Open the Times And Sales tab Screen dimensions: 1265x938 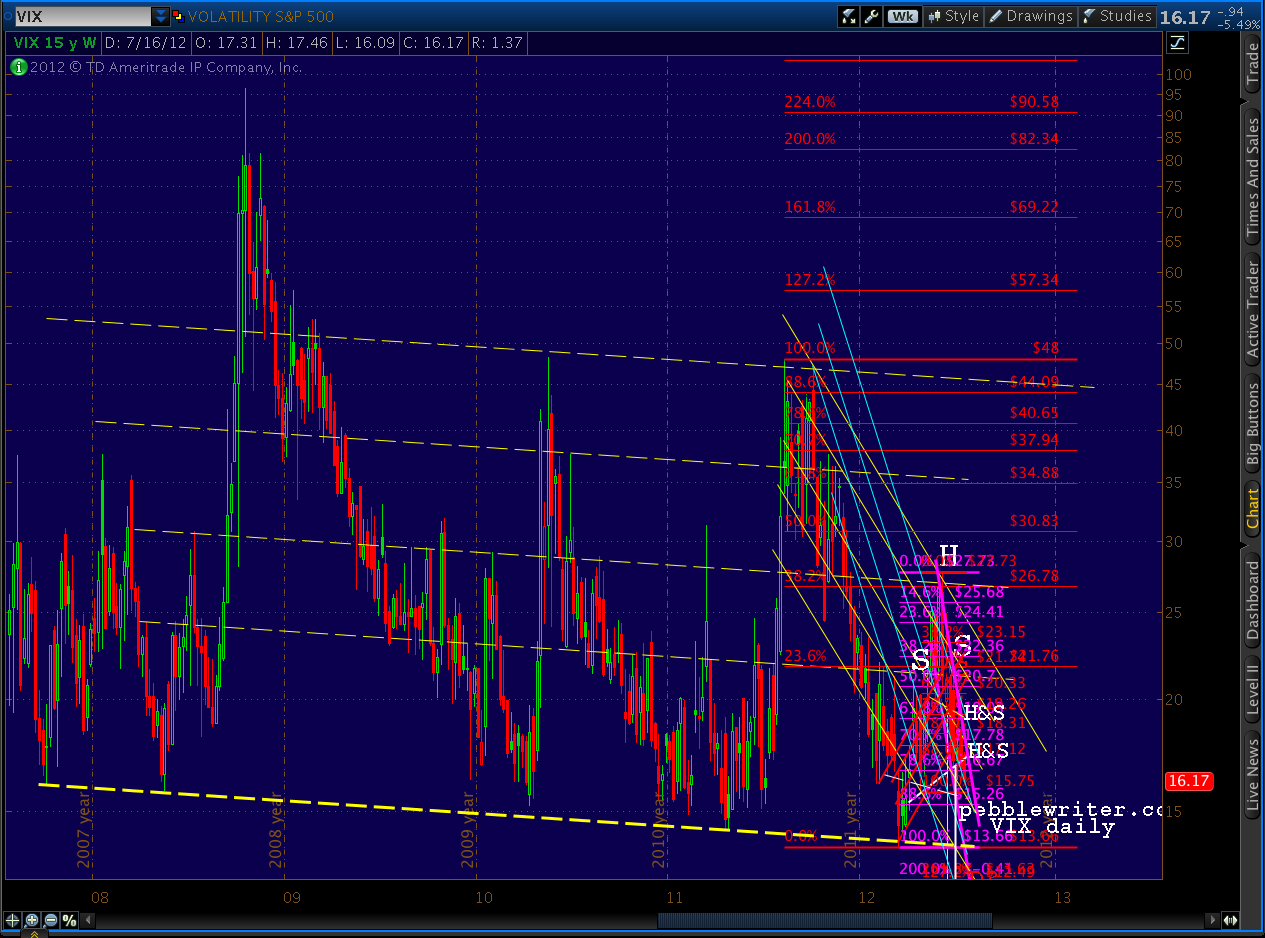coord(1253,178)
